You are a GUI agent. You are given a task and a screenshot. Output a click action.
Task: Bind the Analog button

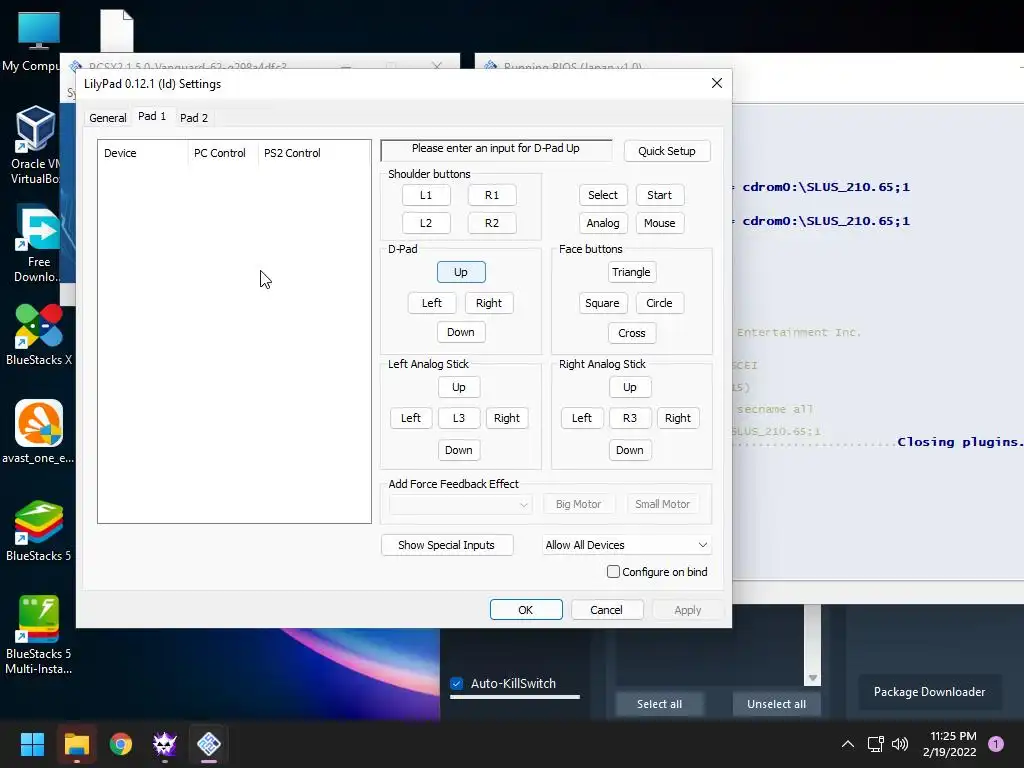[x=603, y=223]
